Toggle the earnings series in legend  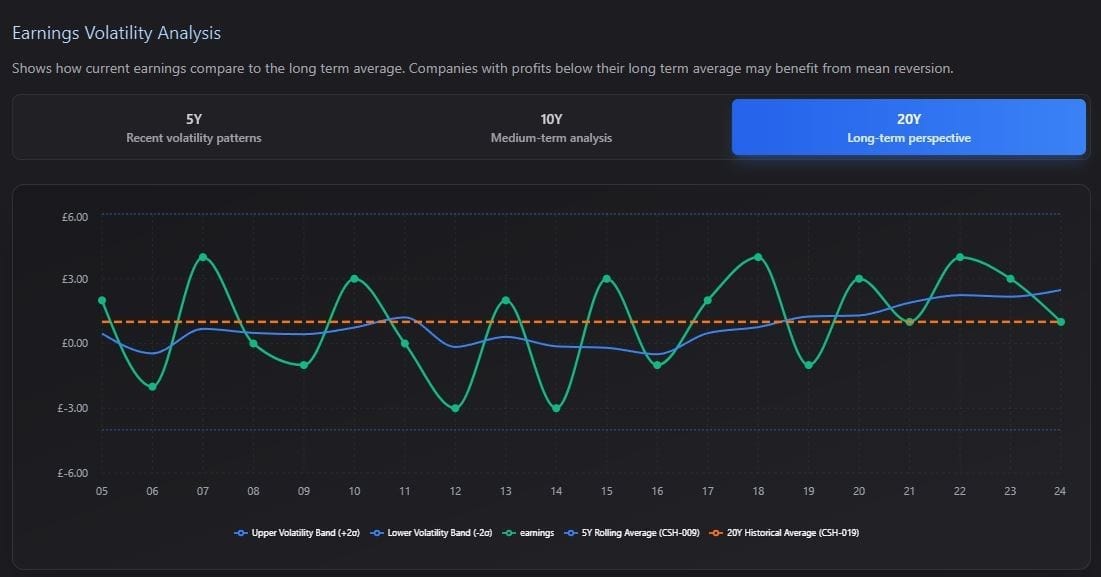click(529, 533)
